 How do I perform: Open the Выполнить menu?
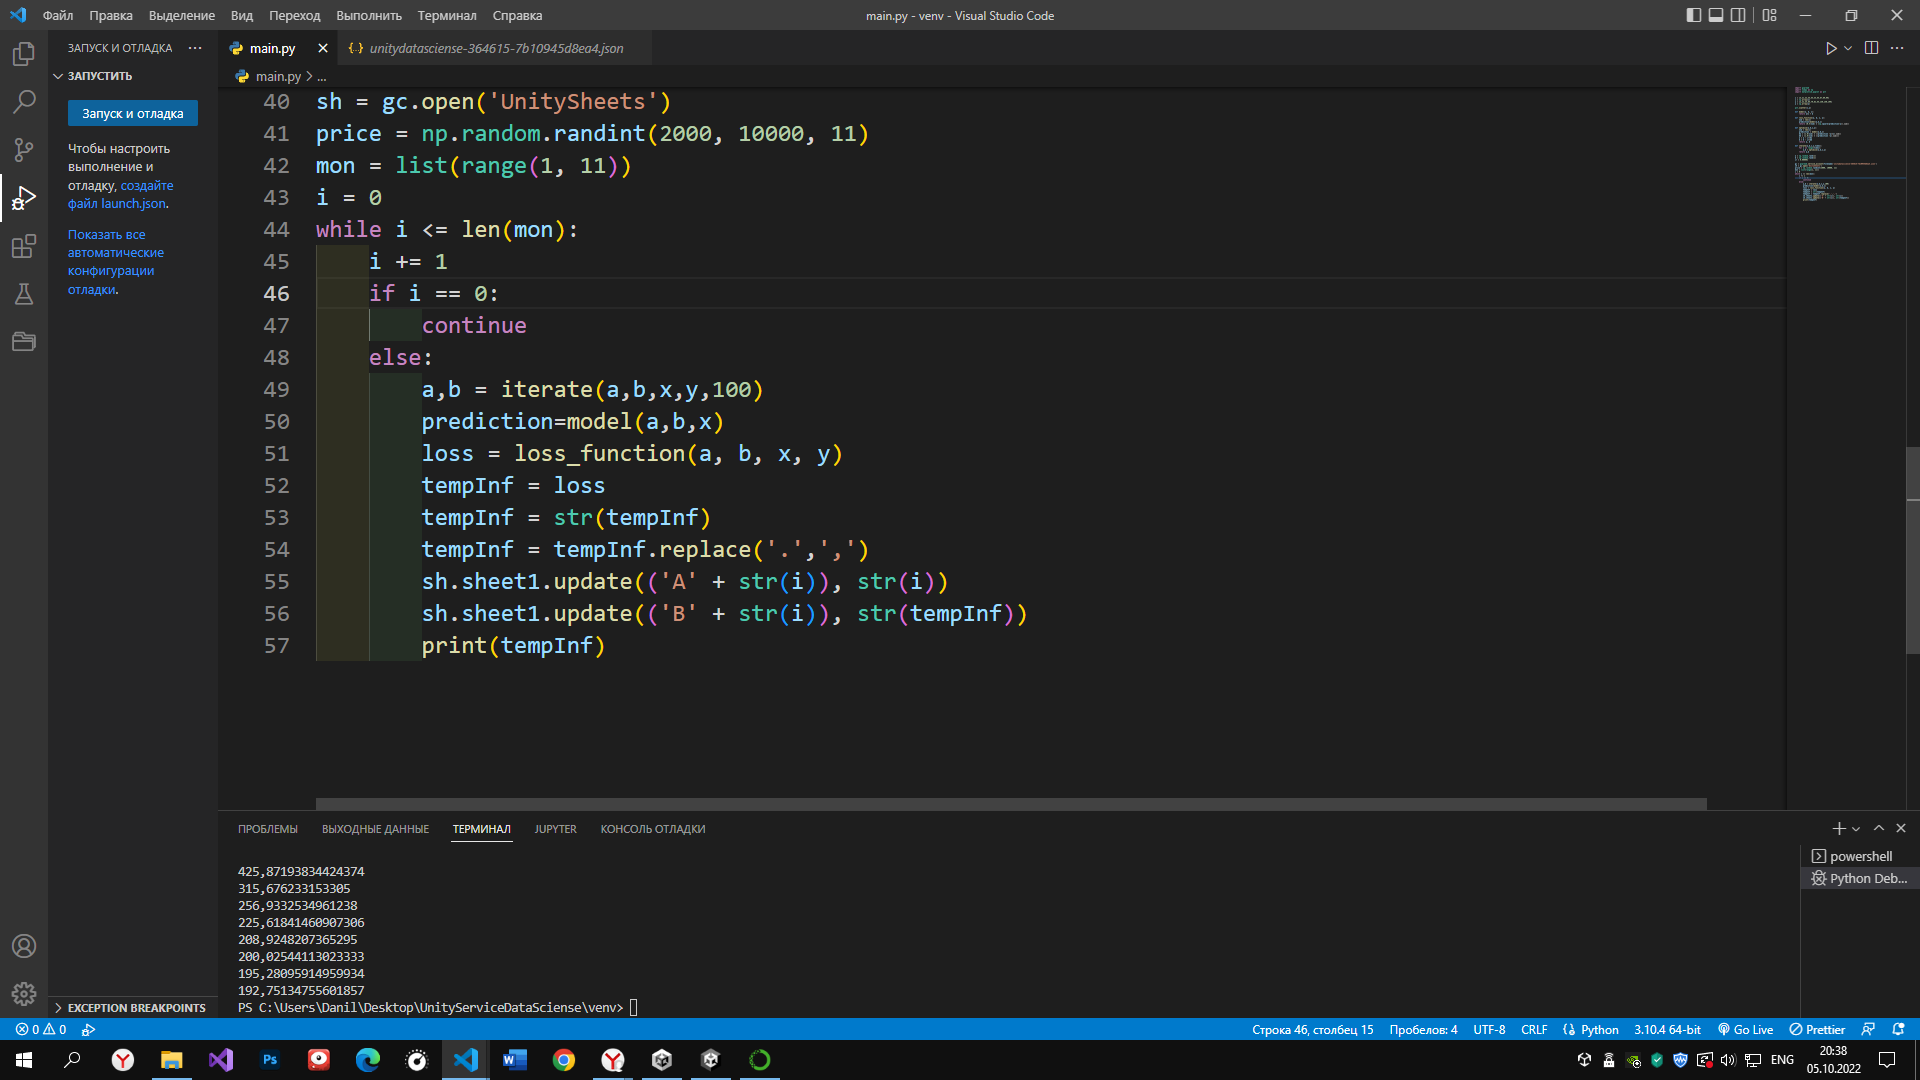point(369,15)
